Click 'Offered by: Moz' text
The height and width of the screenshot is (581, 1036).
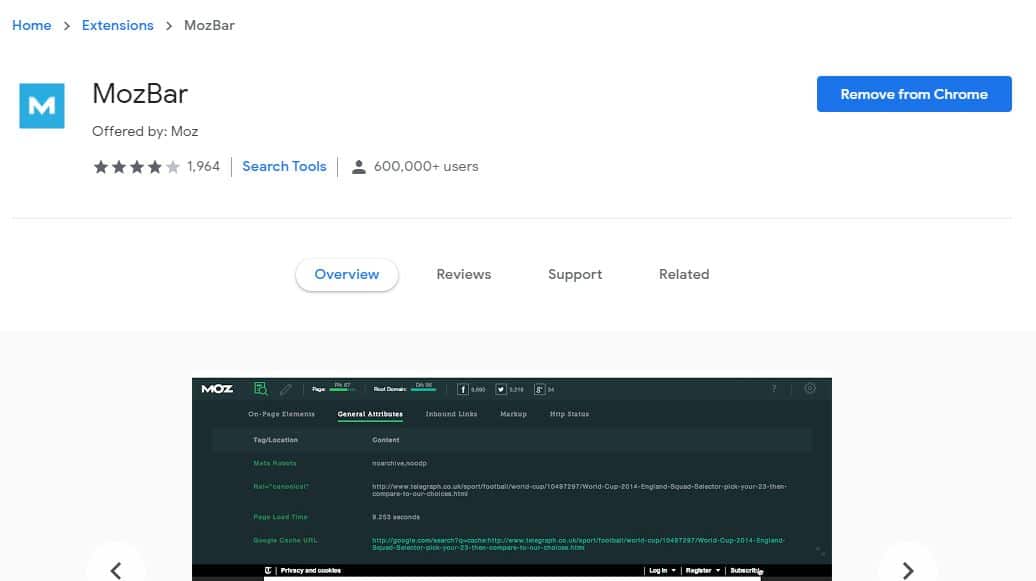(145, 131)
